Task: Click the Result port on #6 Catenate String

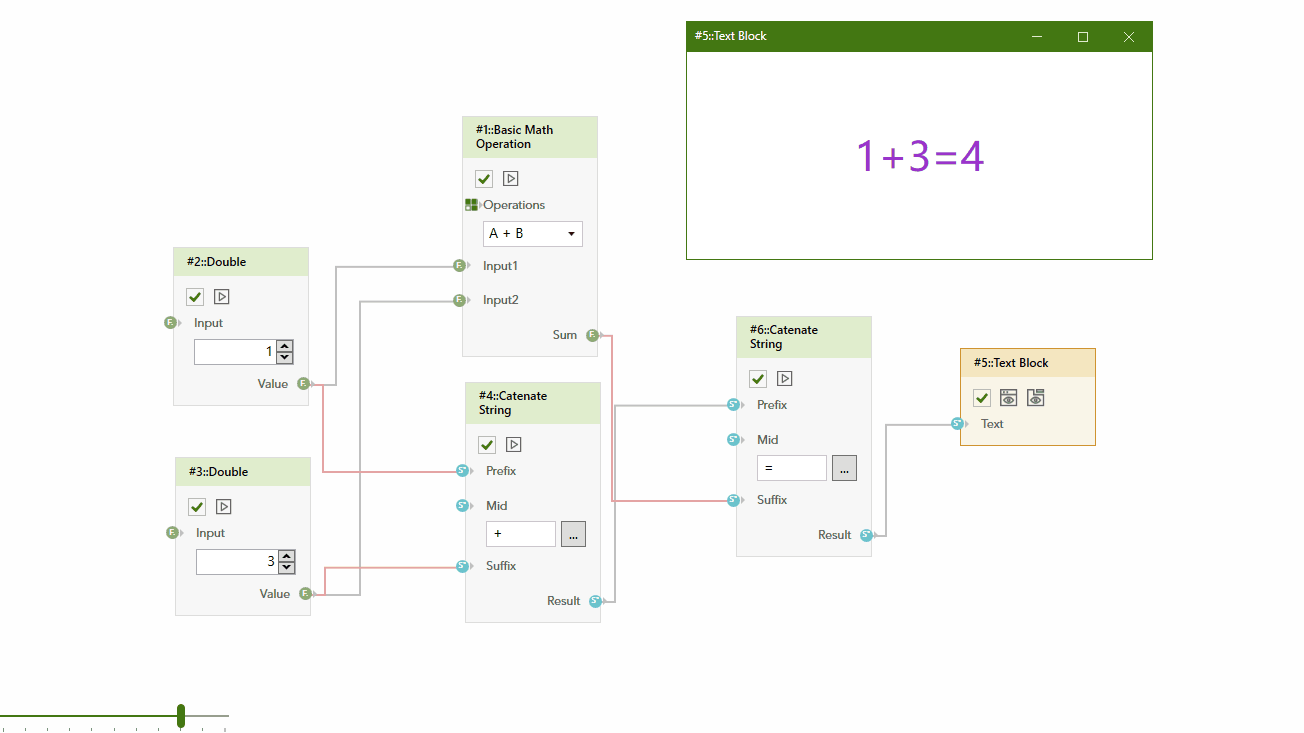Action: coord(866,535)
